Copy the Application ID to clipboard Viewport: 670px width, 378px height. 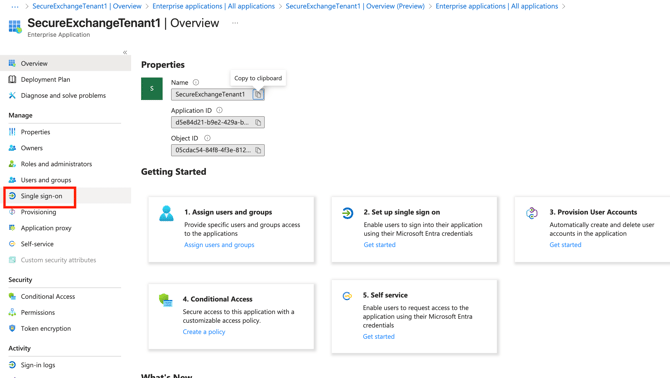[x=258, y=123]
